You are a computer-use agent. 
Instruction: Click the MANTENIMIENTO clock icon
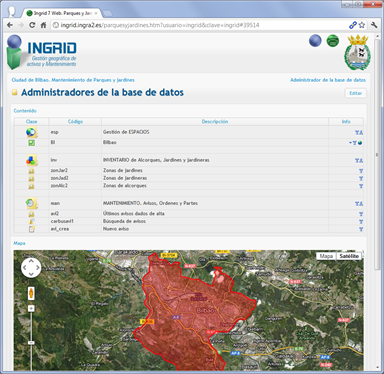point(32,203)
